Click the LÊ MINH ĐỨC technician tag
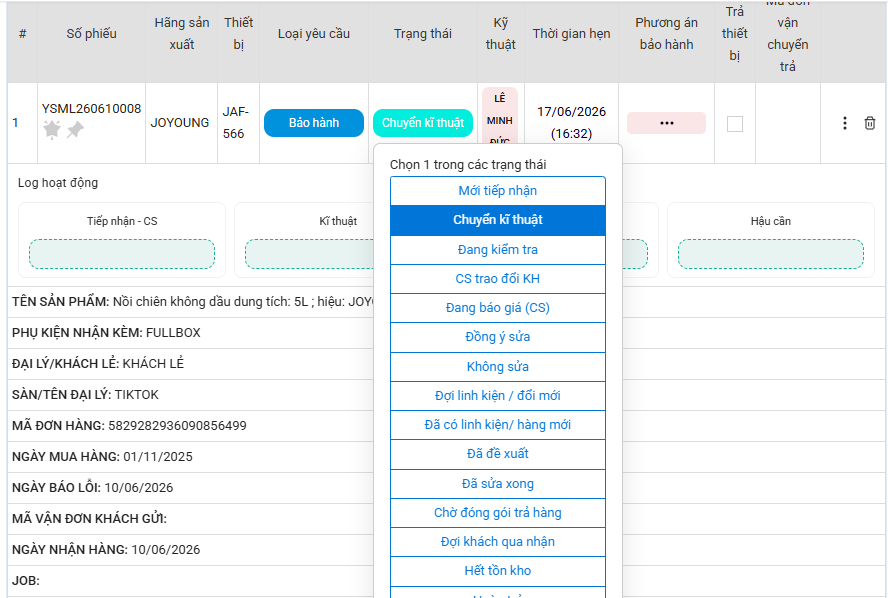Screen dimensions: 888x598 click(500, 116)
